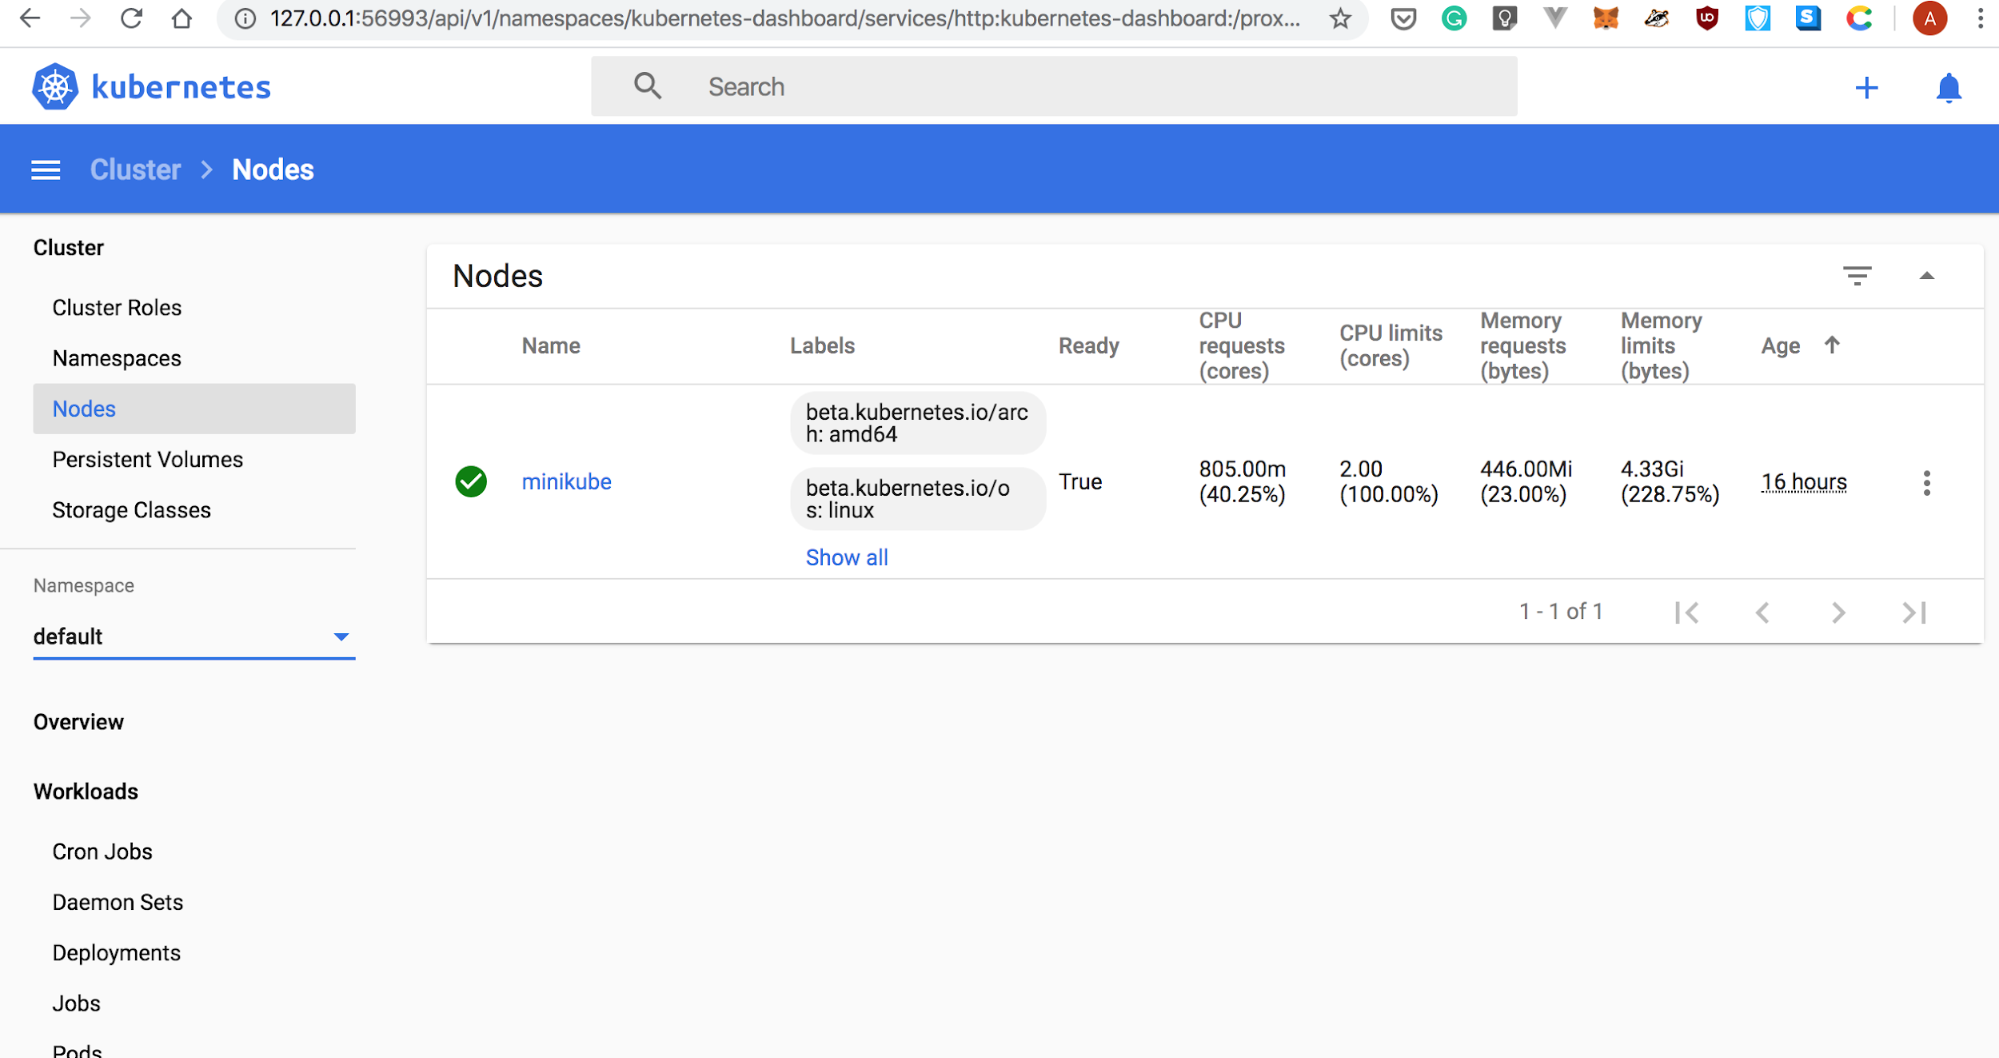Viewport: 1999px width, 1058px height.
Task: Click the site info icon in address bar
Action: click(245, 18)
